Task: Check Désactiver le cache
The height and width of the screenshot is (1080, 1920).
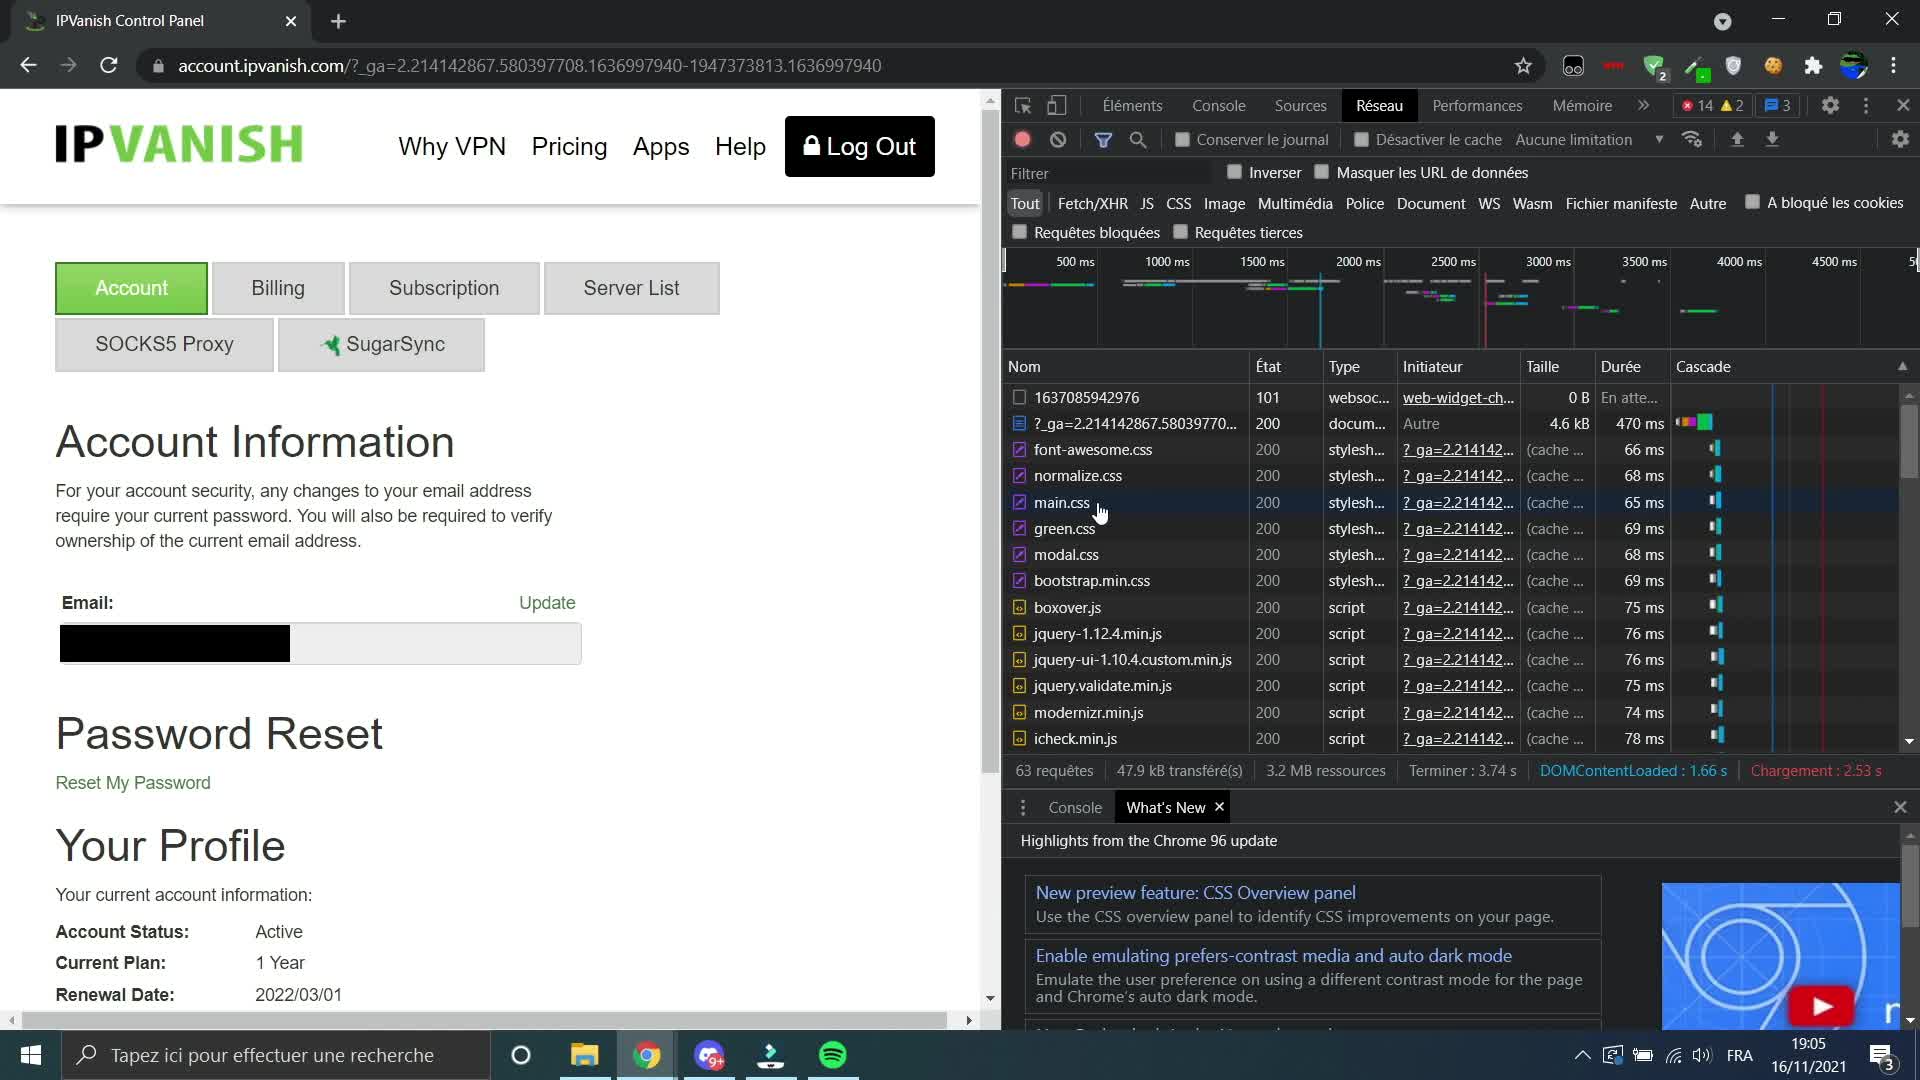Action: (1360, 139)
